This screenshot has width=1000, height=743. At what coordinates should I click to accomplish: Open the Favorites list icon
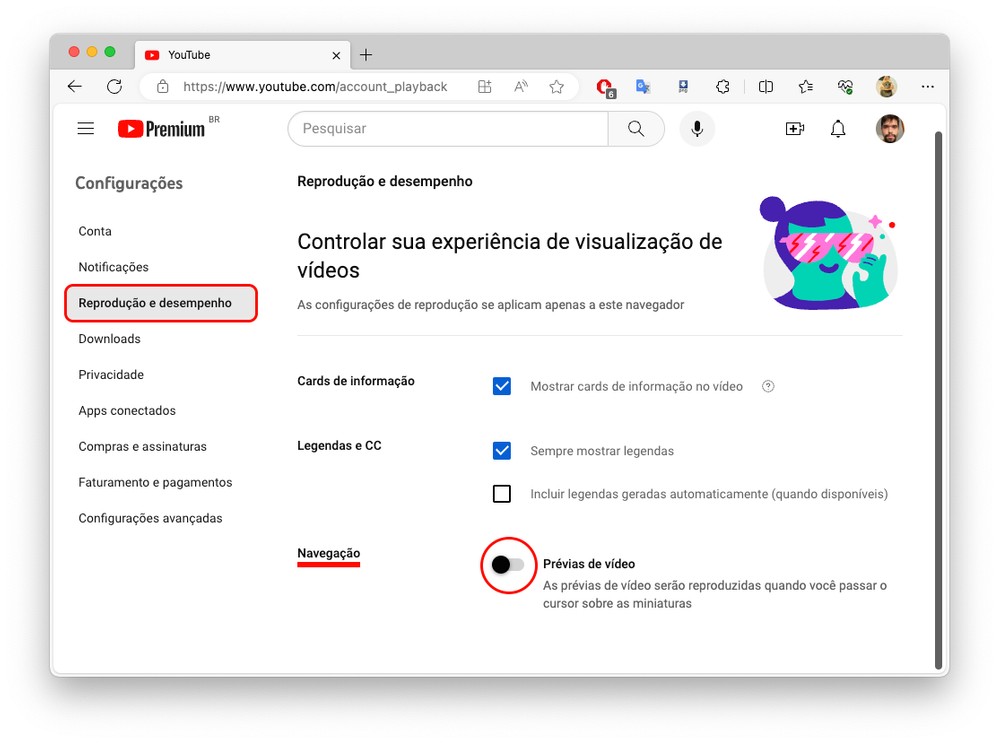(805, 87)
